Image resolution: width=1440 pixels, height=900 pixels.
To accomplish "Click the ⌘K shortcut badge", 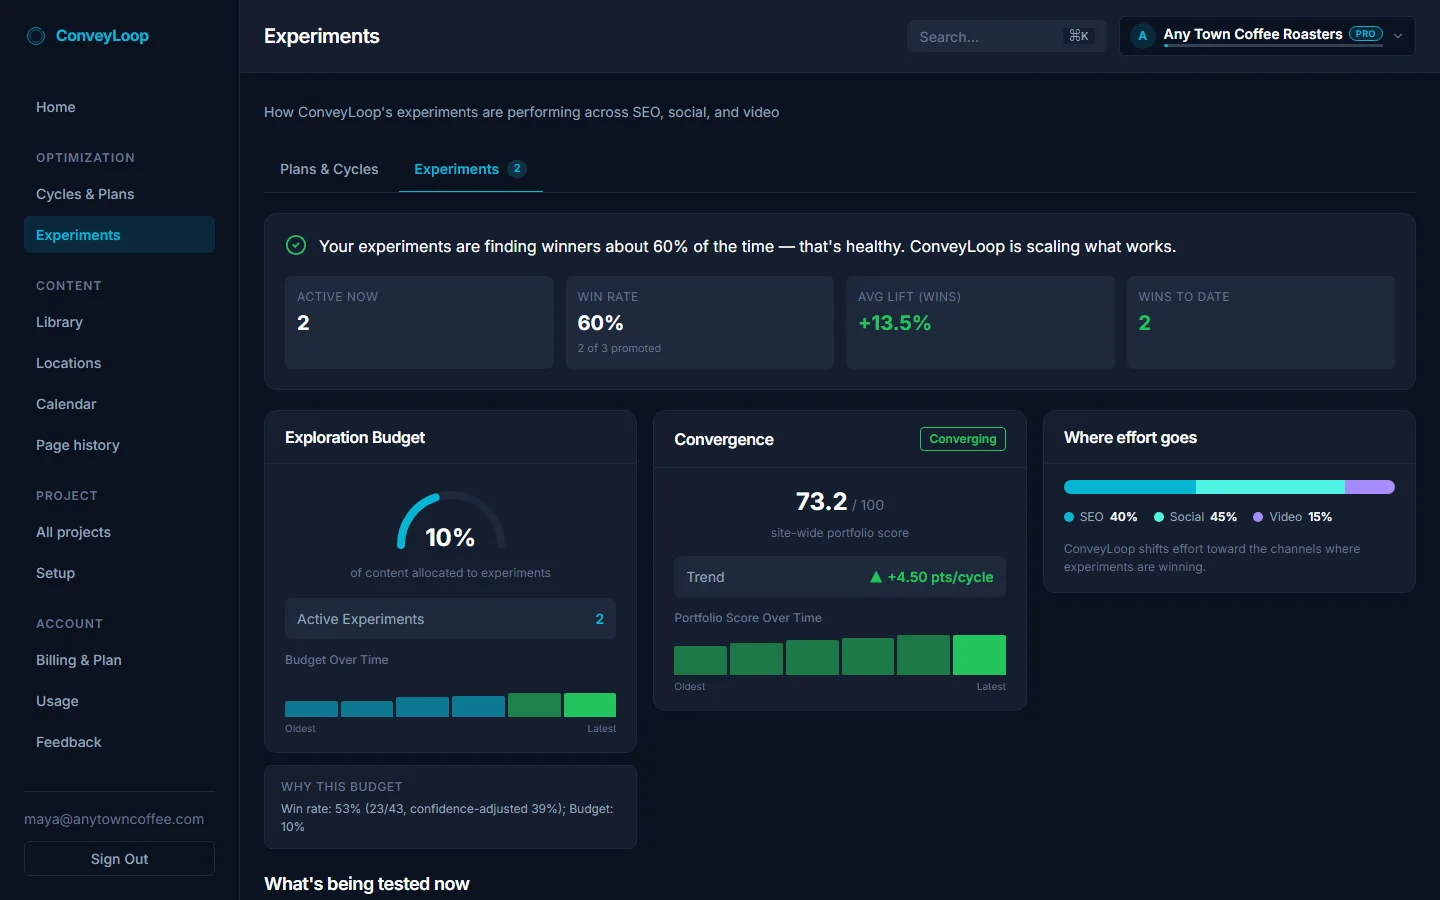I will point(1078,36).
